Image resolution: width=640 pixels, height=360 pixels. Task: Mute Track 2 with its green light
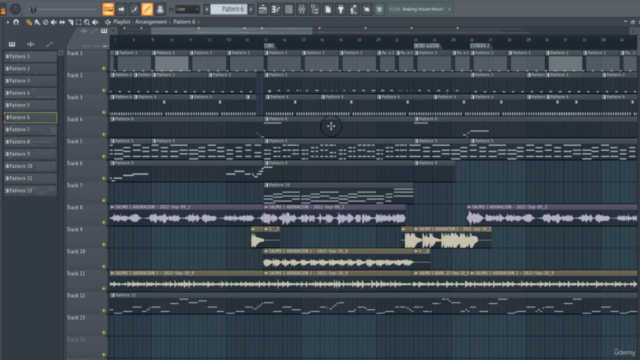point(104,90)
